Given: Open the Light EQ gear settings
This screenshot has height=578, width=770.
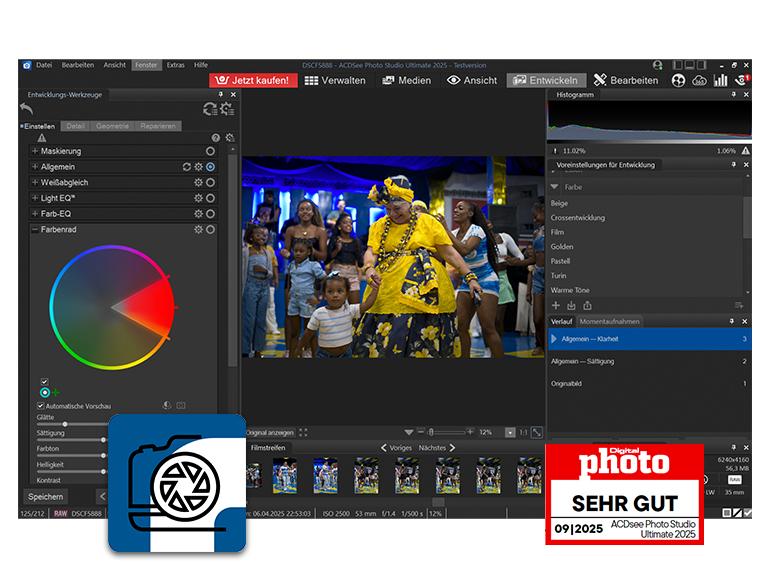Looking at the screenshot, I should pyautogui.click(x=198, y=198).
